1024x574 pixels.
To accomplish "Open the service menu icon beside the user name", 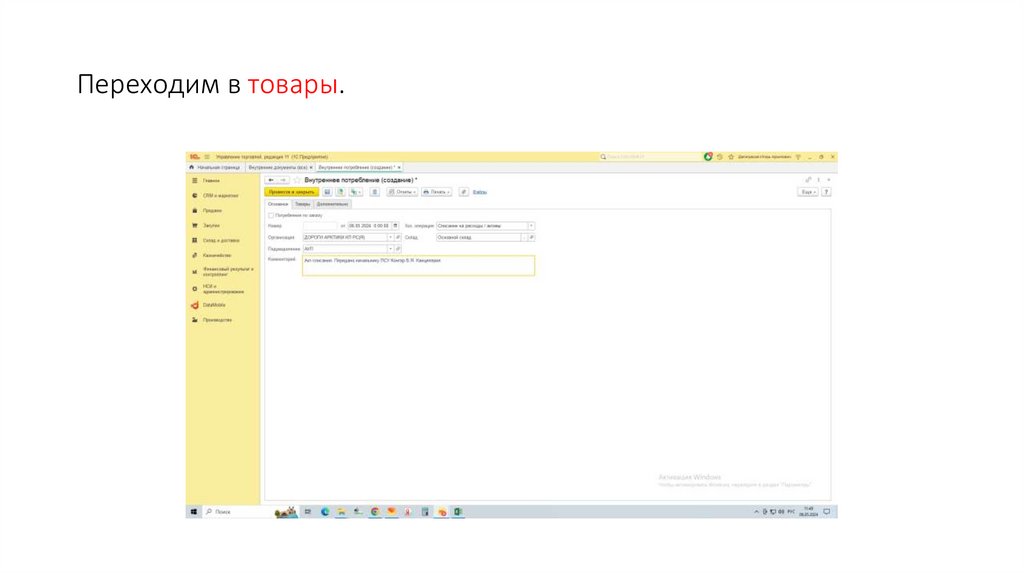I will click(798, 157).
